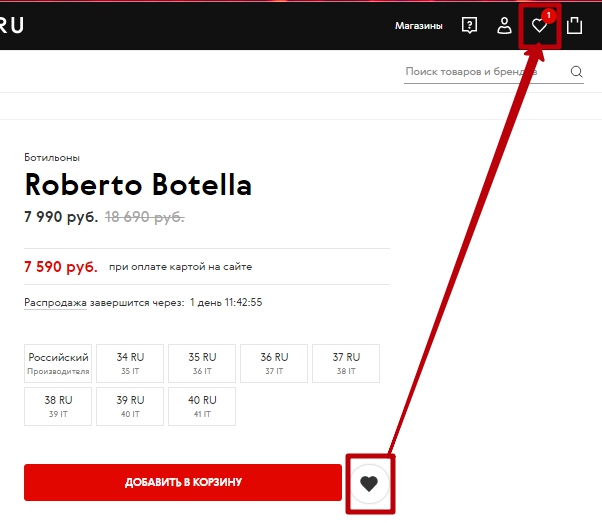Open the Российский size chart selector
The width and height of the screenshot is (602, 523).
58,363
